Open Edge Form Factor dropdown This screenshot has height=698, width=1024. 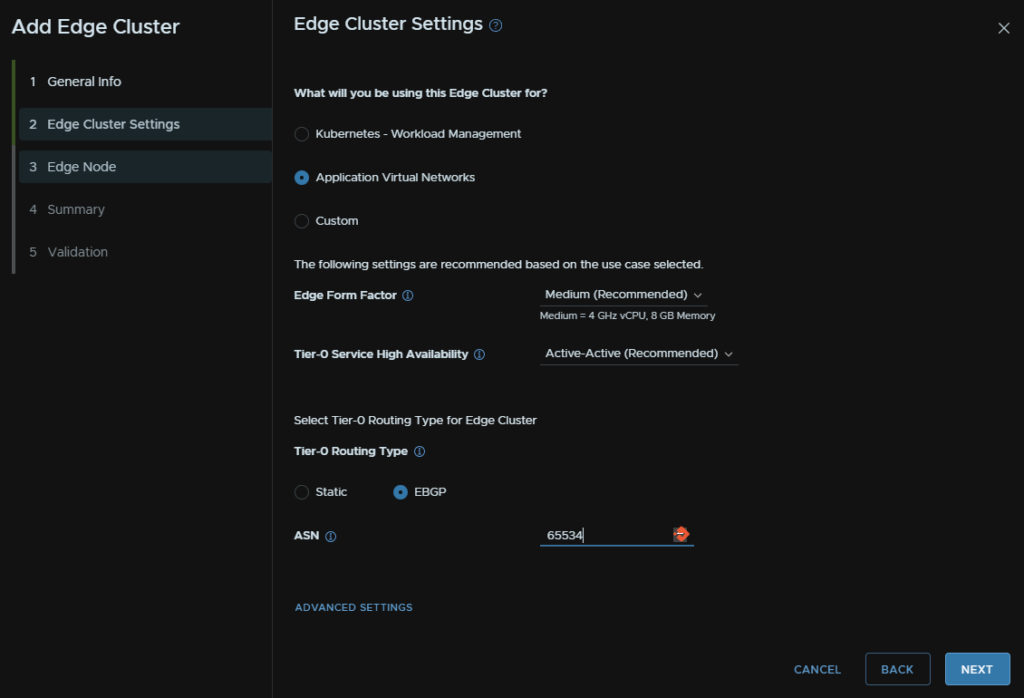(x=623, y=294)
